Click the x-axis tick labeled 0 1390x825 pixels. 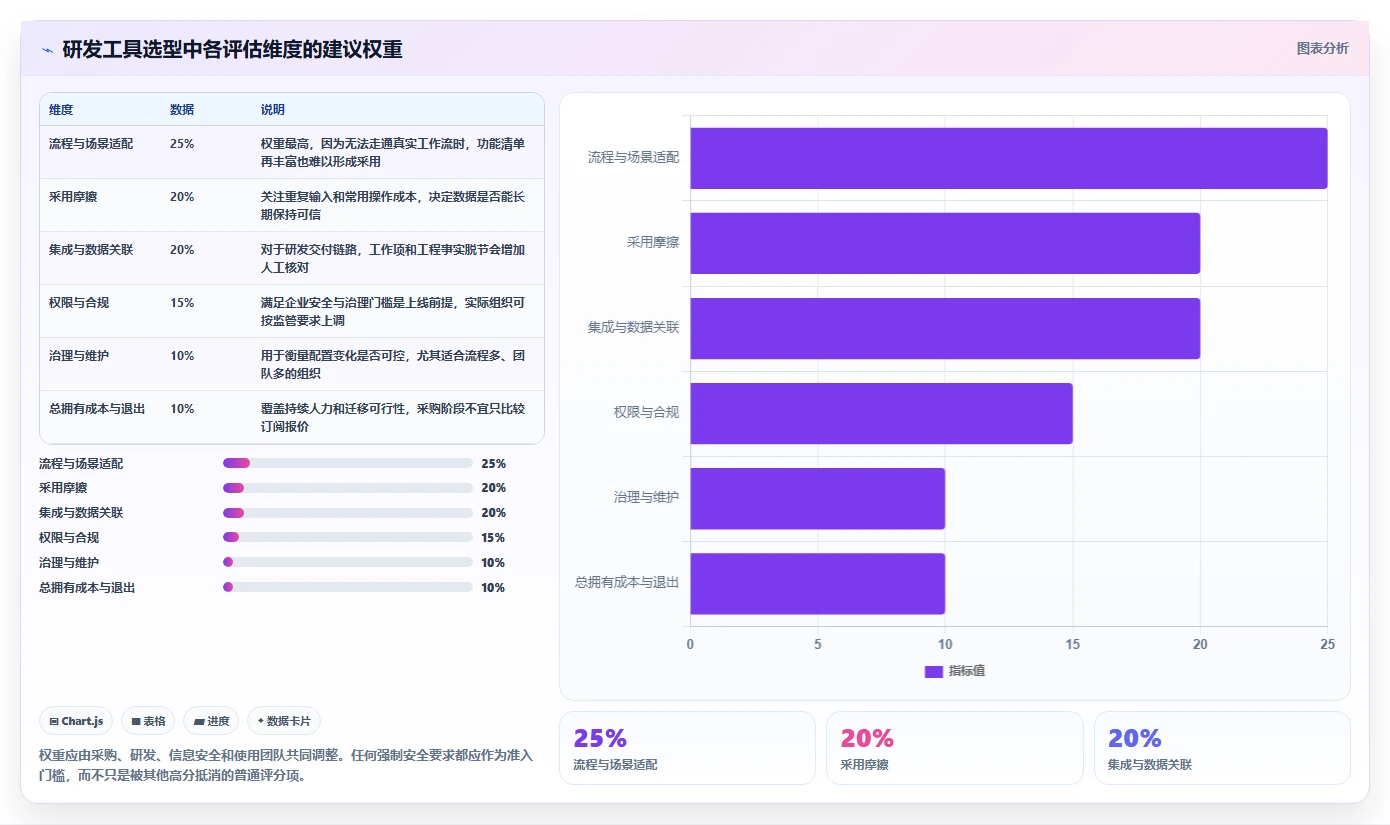pyautogui.click(x=690, y=644)
